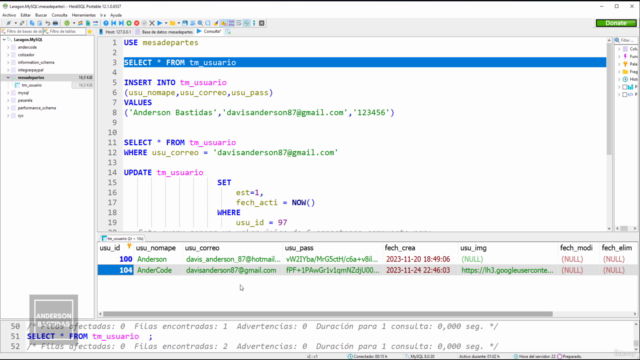Viewport: 640px width, 360px height.
Task: Open the dropdown arrow next to run icon
Action: tap(166, 23)
